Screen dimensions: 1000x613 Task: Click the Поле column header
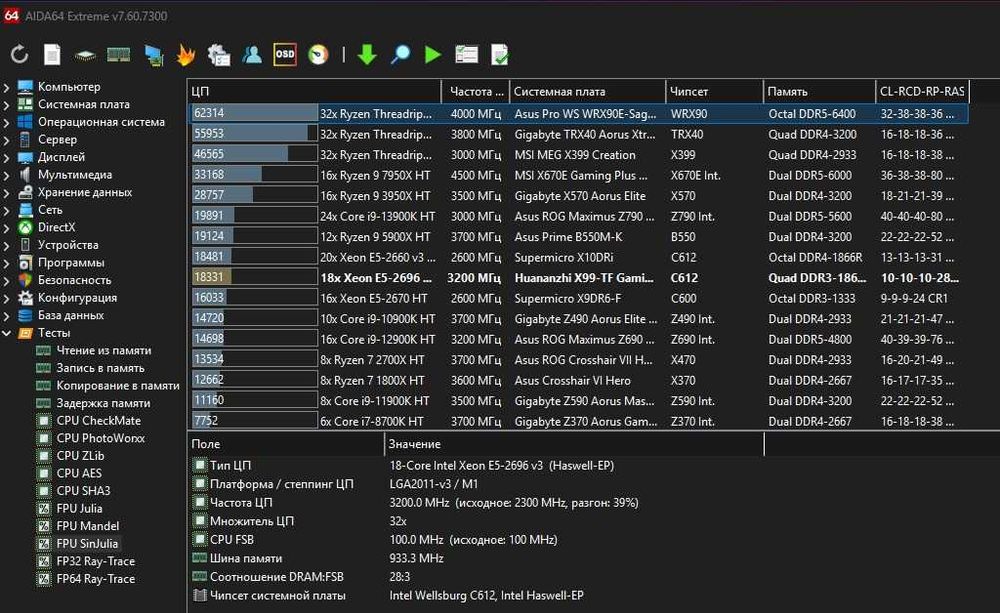tap(286, 444)
